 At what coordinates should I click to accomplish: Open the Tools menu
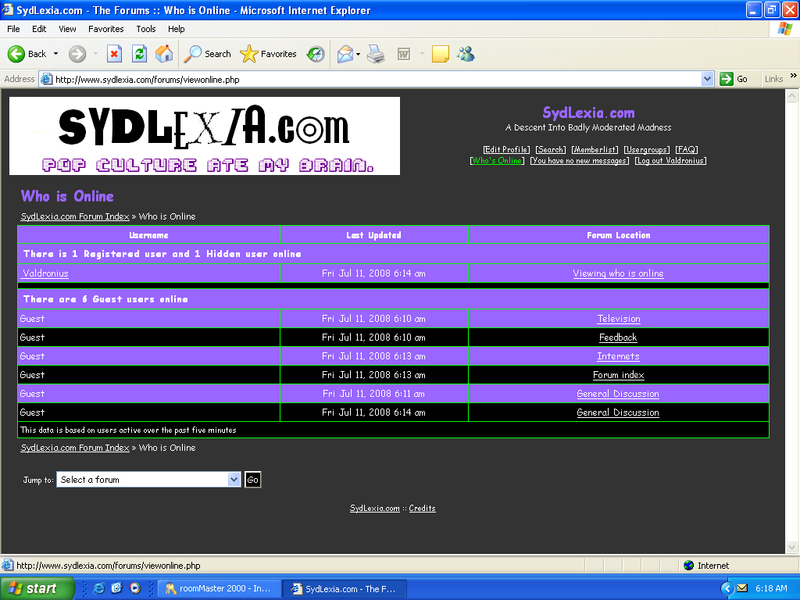pyautogui.click(x=146, y=29)
